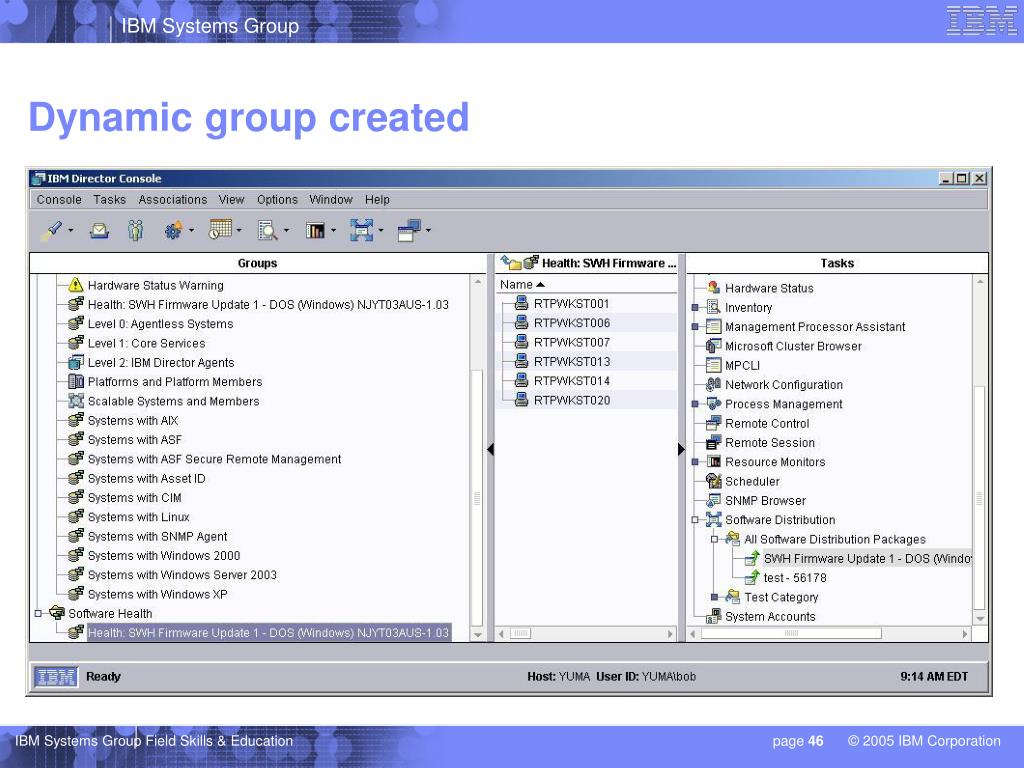Select Level 0: Agentless Systems group
Screen dimensions: 1024x768
(160, 324)
